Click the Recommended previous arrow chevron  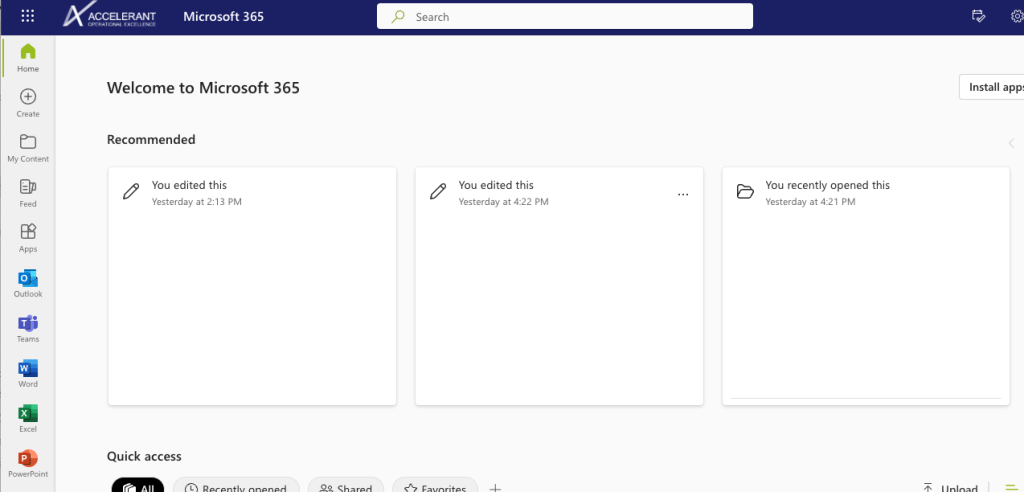point(1011,143)
